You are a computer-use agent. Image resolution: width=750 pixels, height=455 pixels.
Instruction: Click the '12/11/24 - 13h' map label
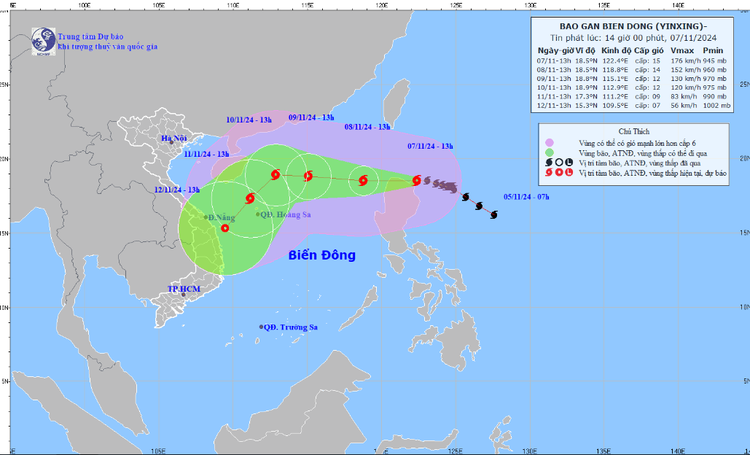(177, 189)
